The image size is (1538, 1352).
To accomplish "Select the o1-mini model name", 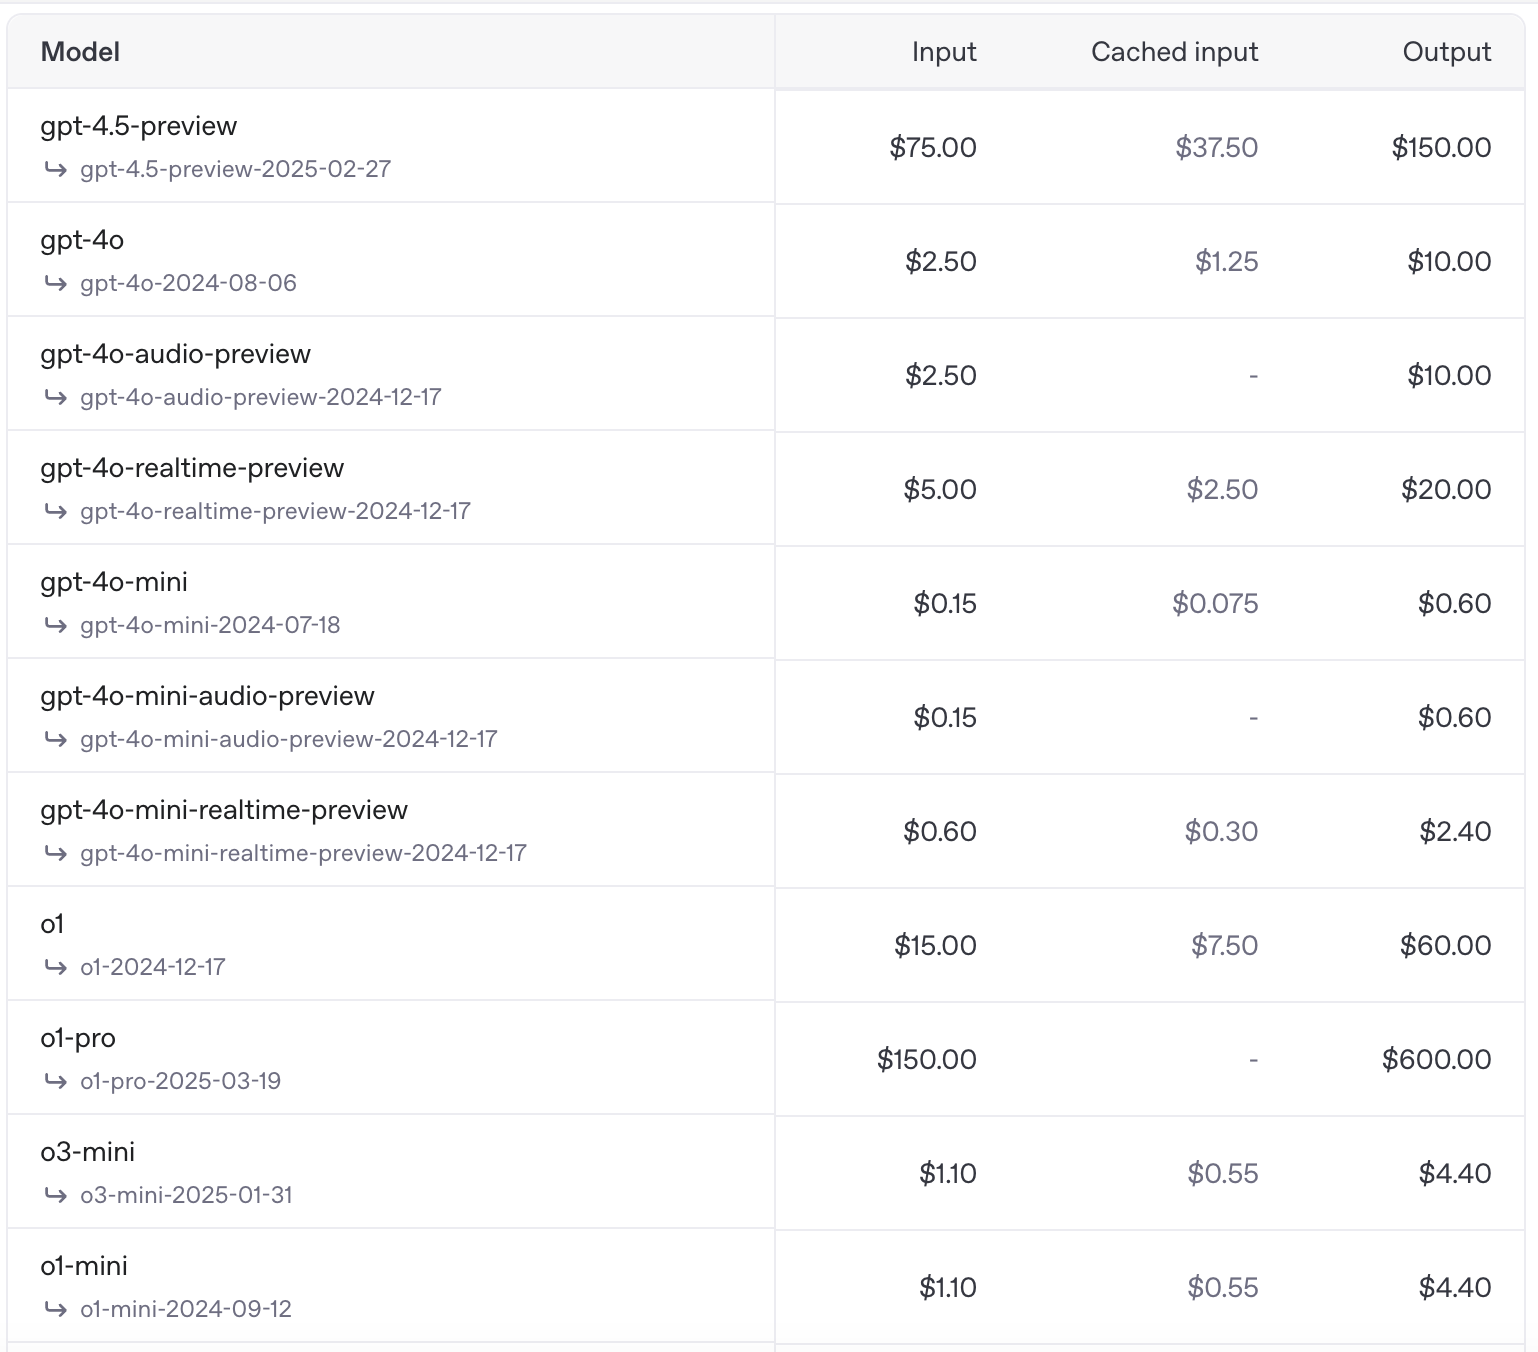I will tap(84, 1266).
